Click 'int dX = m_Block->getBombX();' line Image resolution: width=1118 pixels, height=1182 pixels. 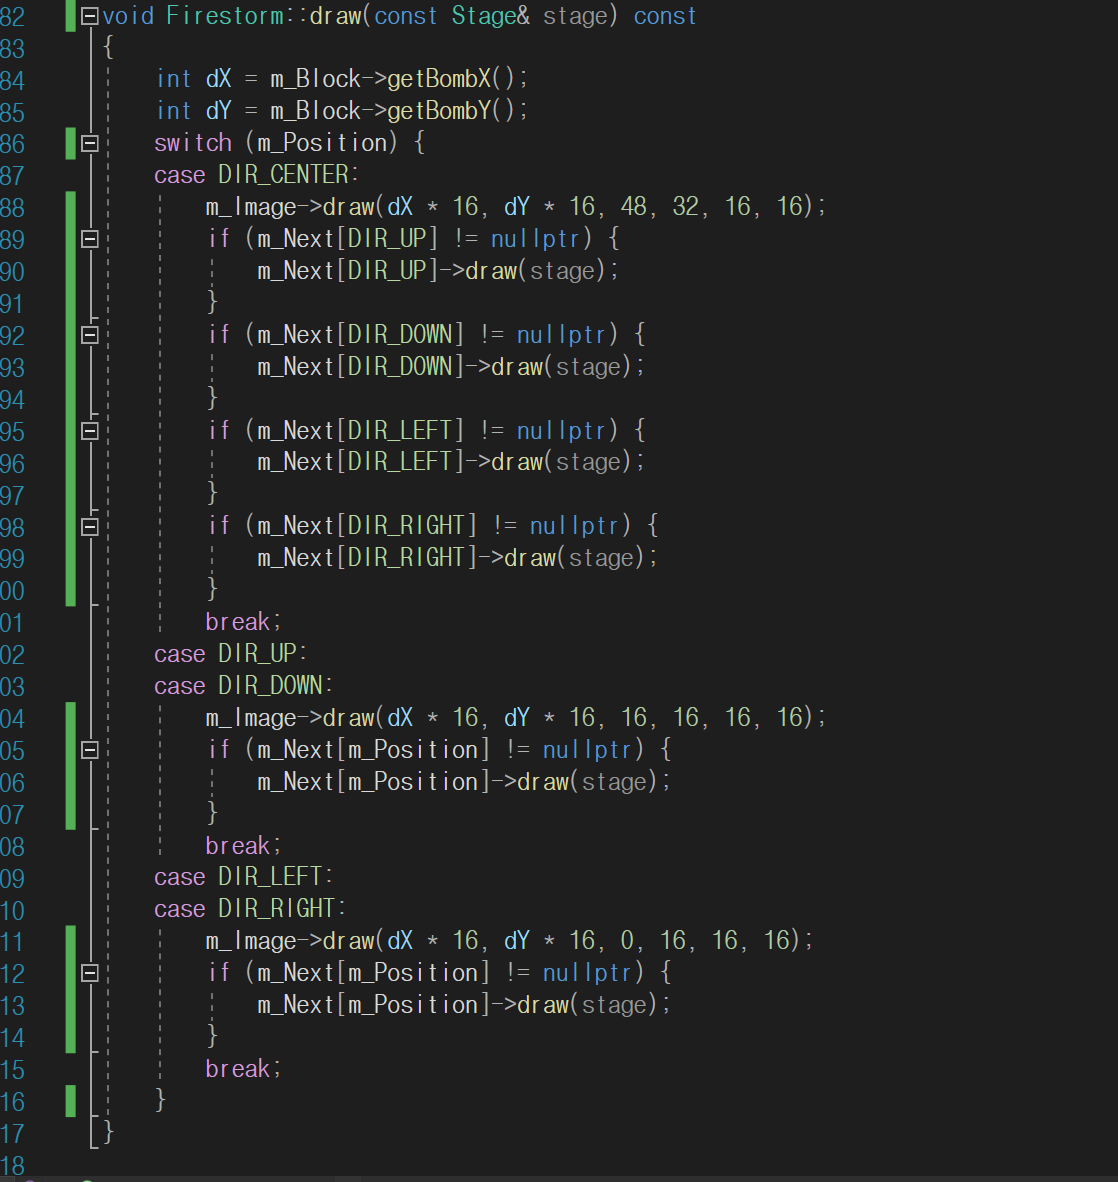(x=342, y=78)
